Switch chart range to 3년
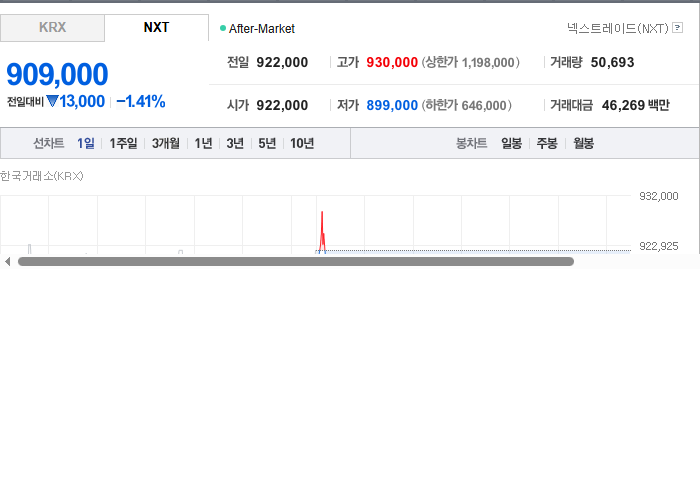The image size is (700, 490). click(235, 143)
